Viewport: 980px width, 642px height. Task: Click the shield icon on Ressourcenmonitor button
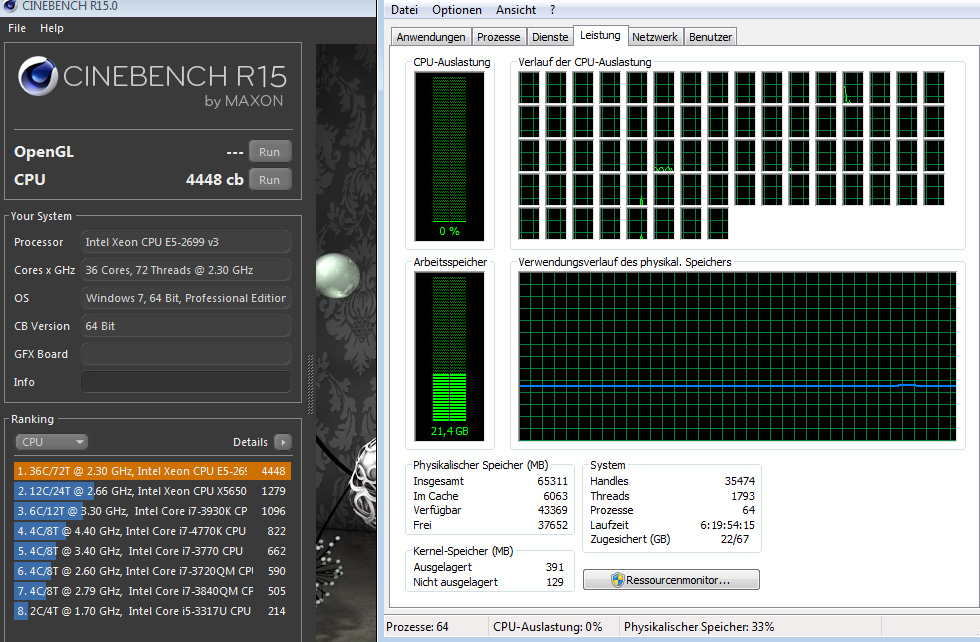coord(618,580)
